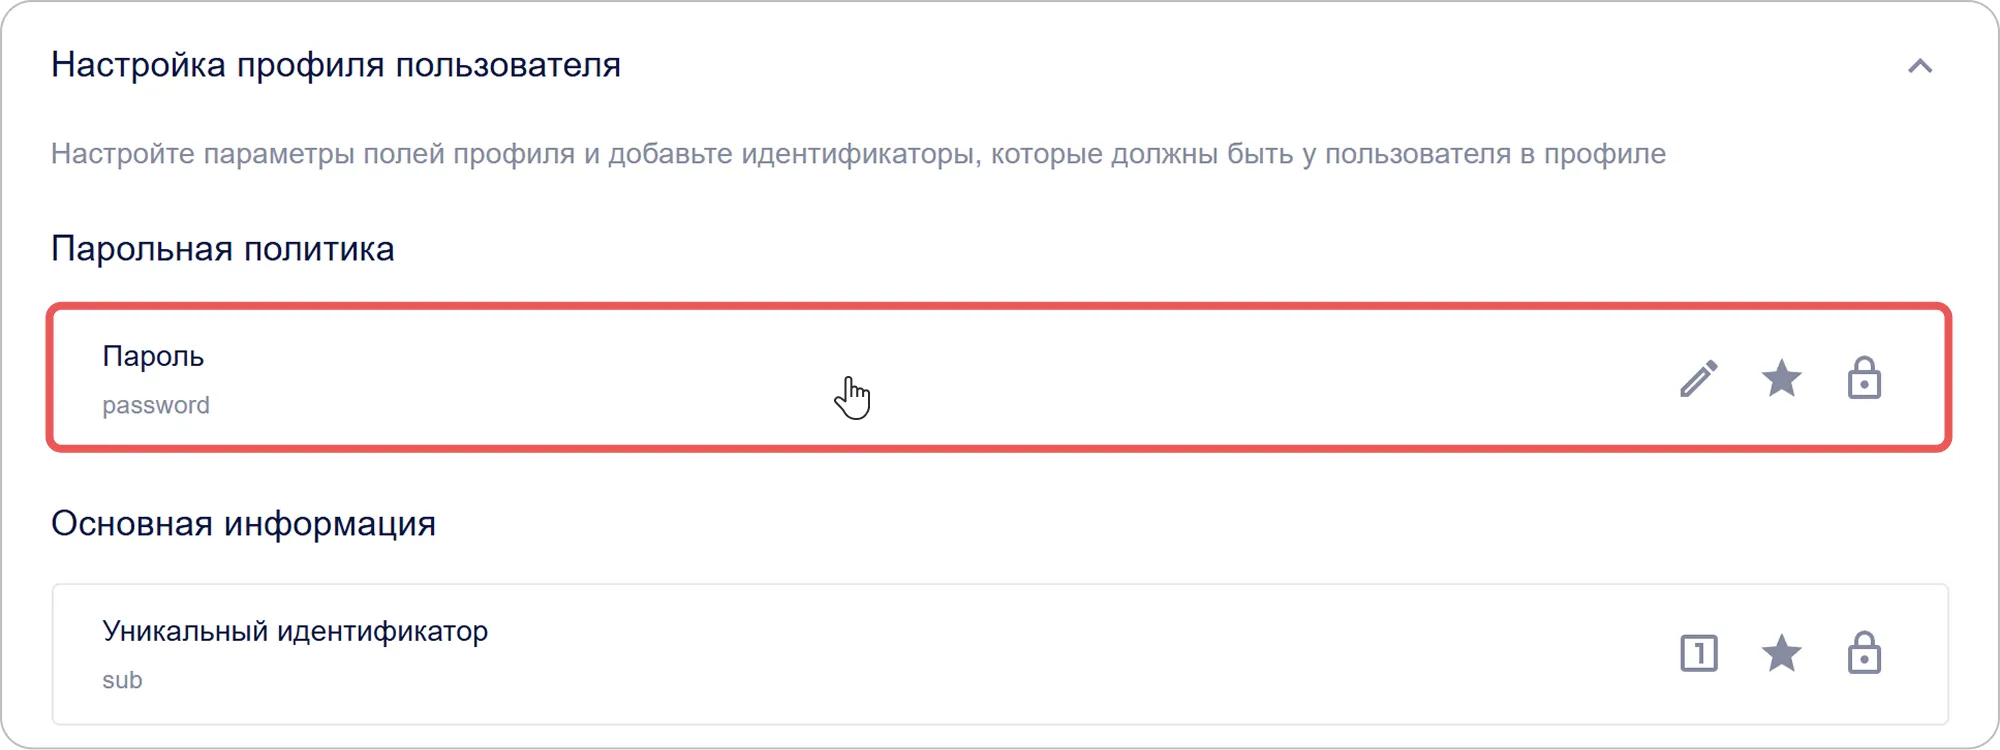
Task: Click the 'password' attribute label text
Action: (156, 404)
